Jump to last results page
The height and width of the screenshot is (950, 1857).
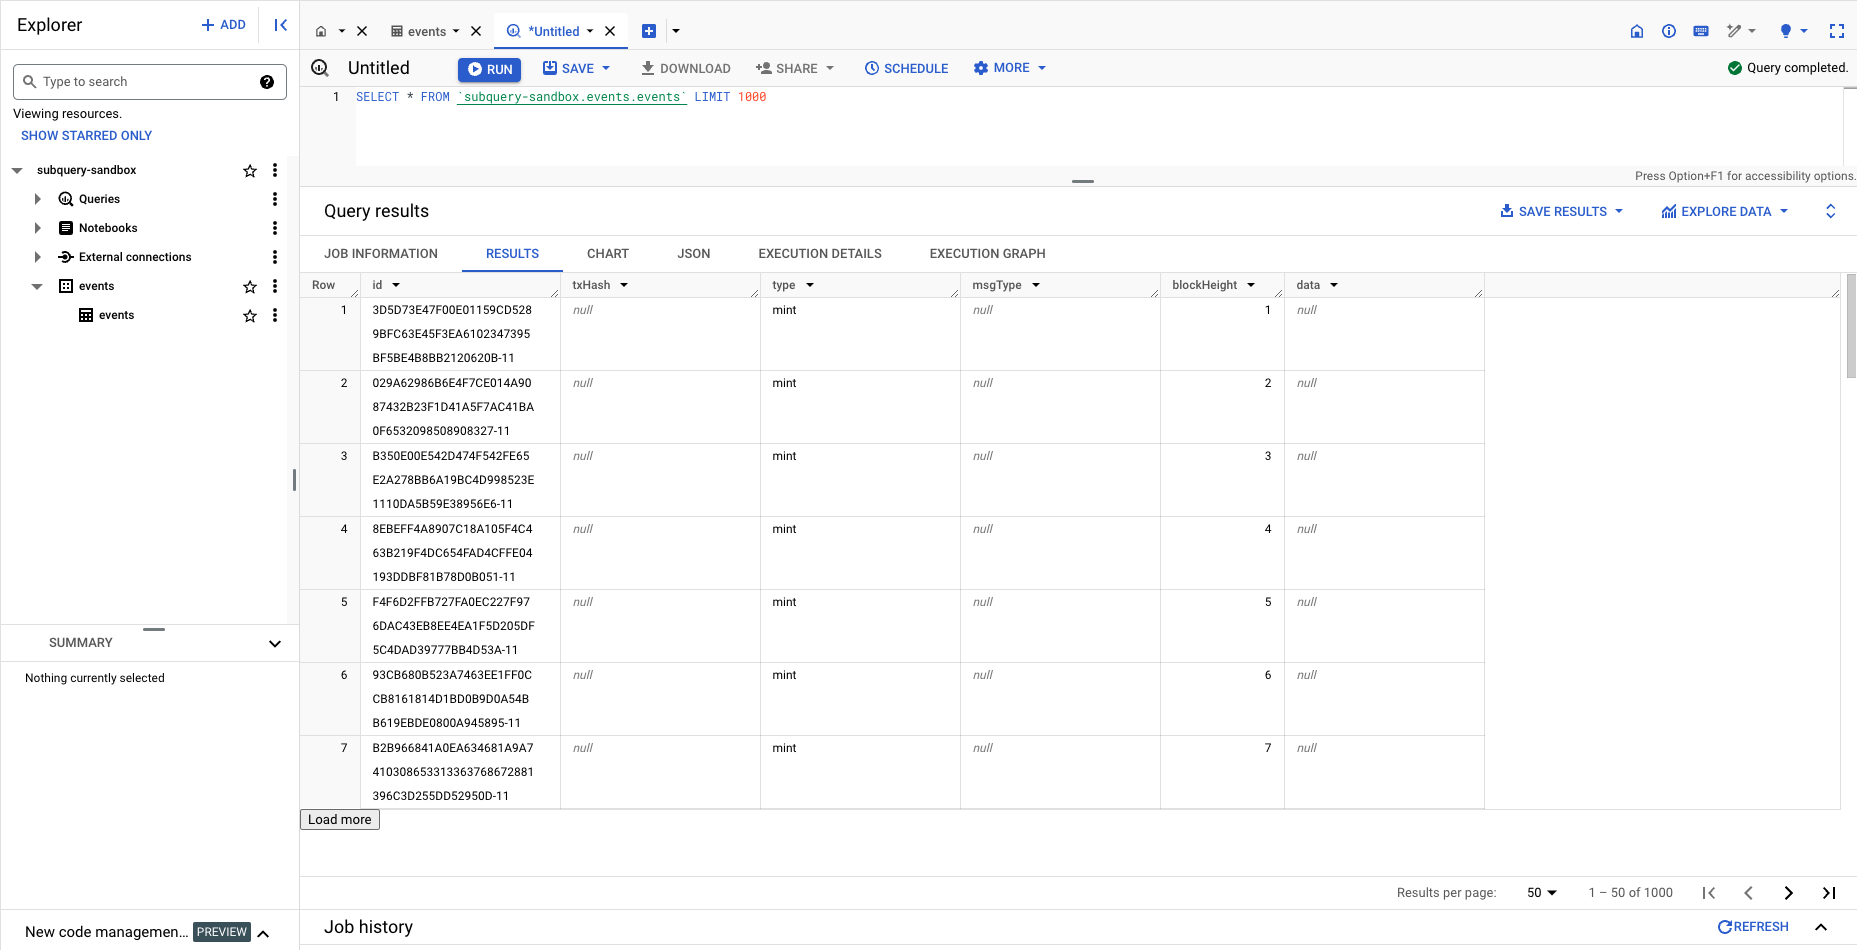coord(1829,893)
